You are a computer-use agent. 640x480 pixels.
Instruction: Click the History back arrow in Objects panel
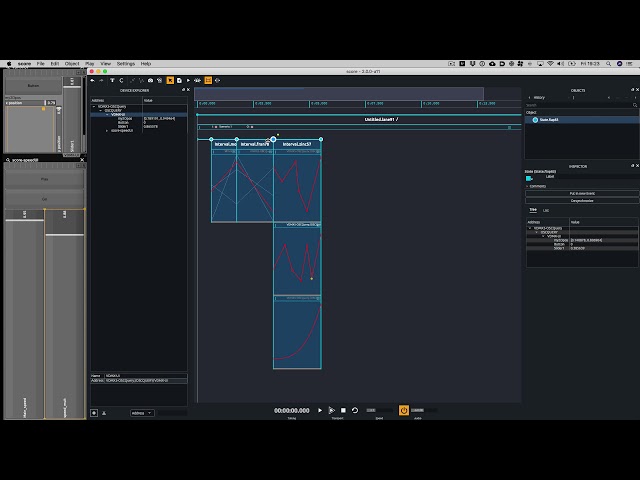(529, 98)
